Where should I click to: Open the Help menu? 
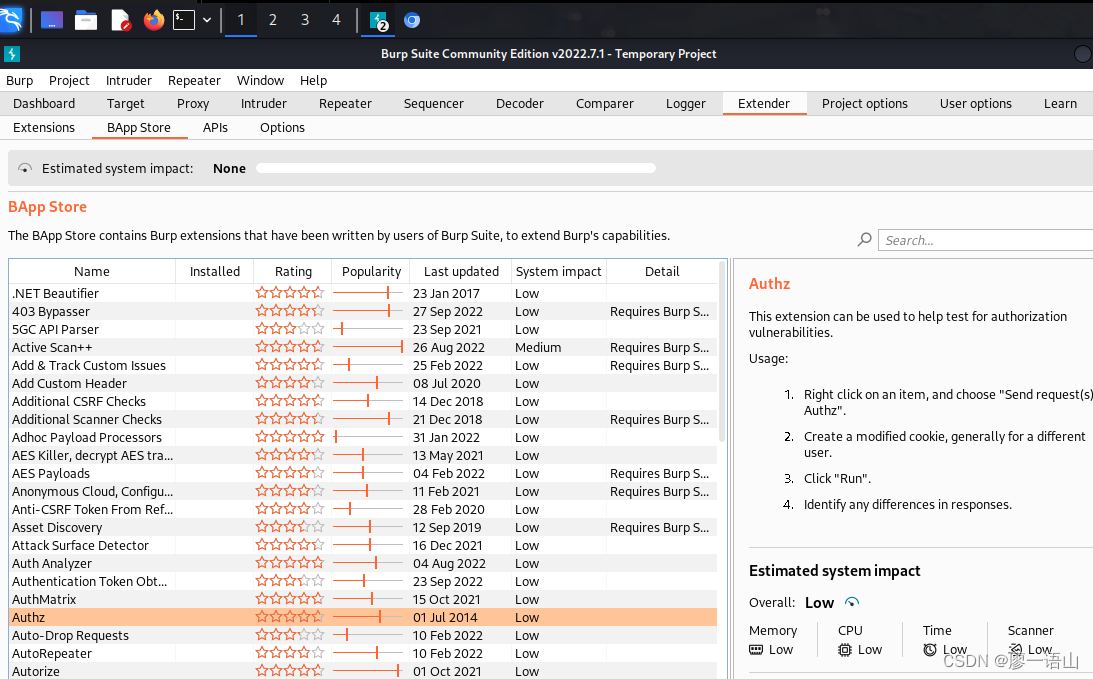click(313, 80)
